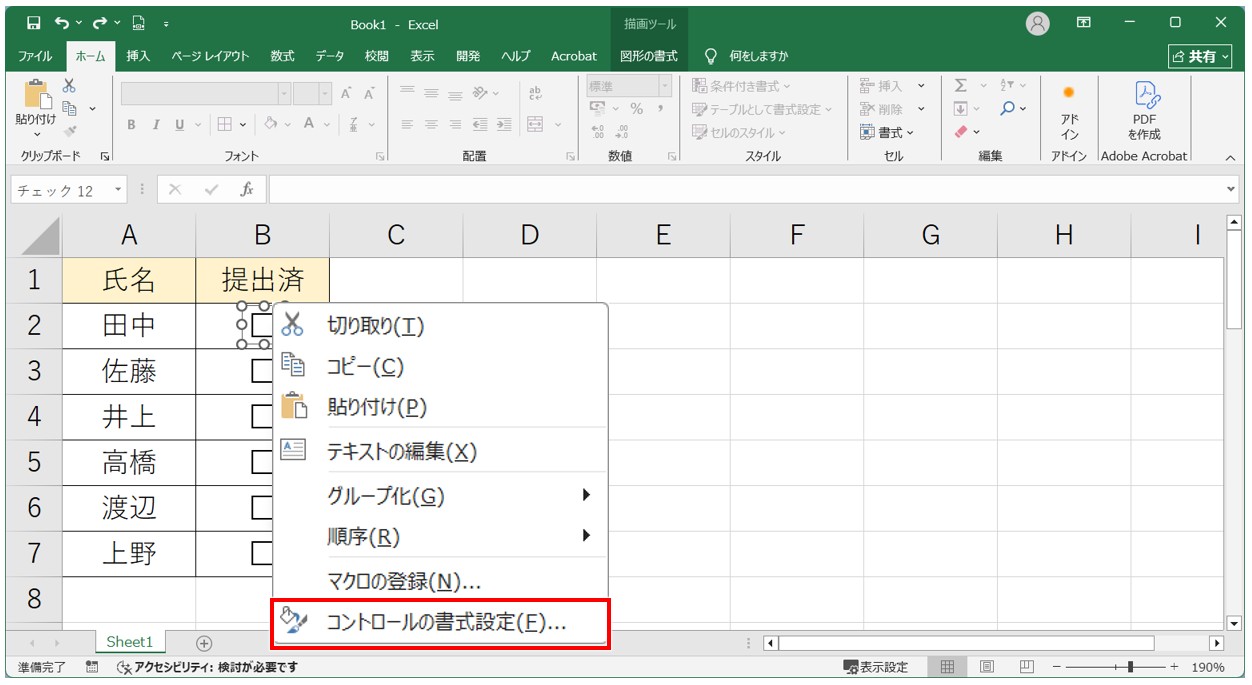Screen dimensions: 1252x685
Task: Click the Underline button in the ribbon
Action: coord(180,125)
